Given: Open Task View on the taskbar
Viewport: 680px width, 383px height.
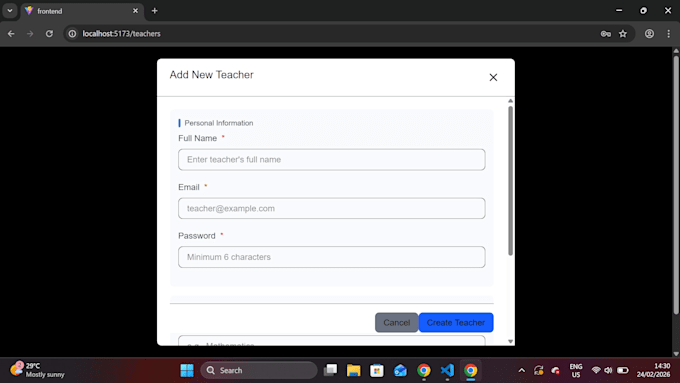Looking at the screenshot, I should click(330, 370).
